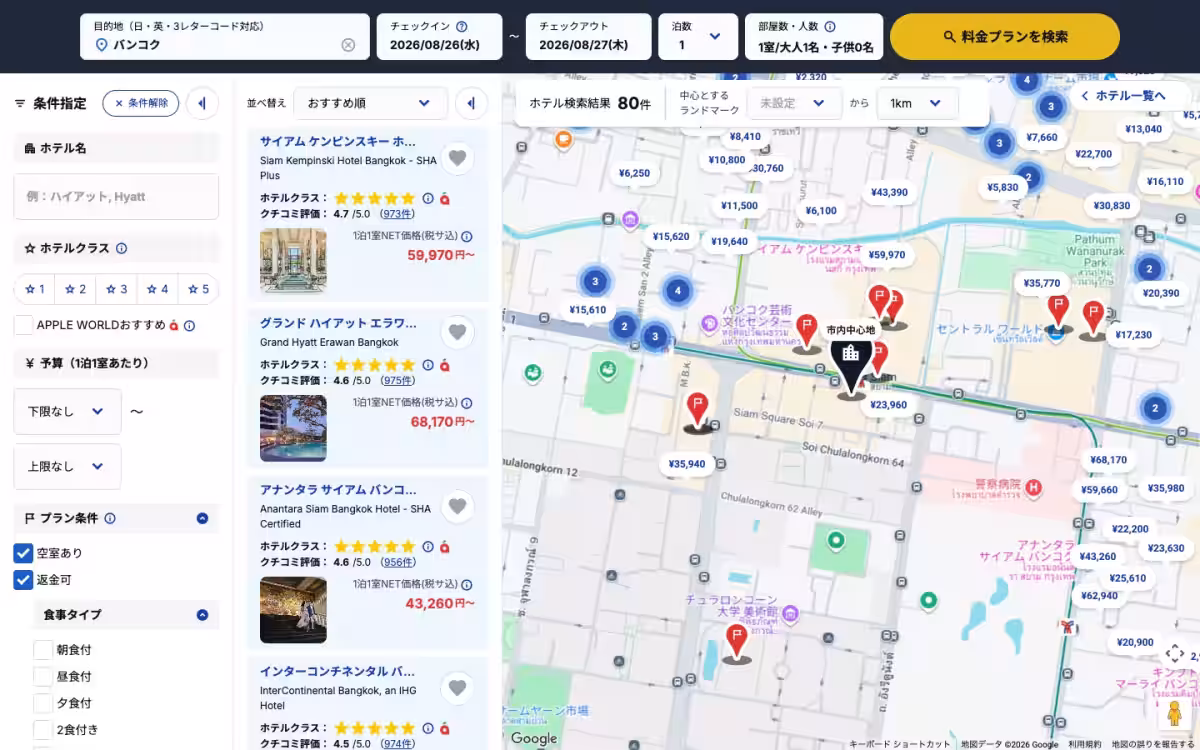
Task: Click 料金プランを検索 search button
Action: coord(1005,37)
